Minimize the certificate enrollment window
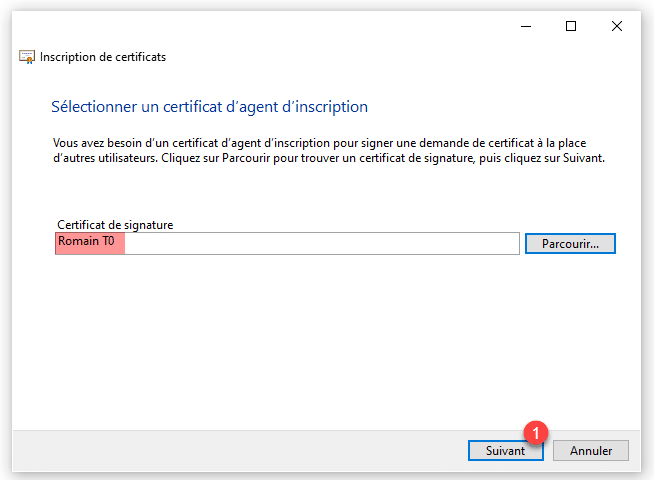The width and height of the screenshot is (654, 480). [x=524, y=27]
